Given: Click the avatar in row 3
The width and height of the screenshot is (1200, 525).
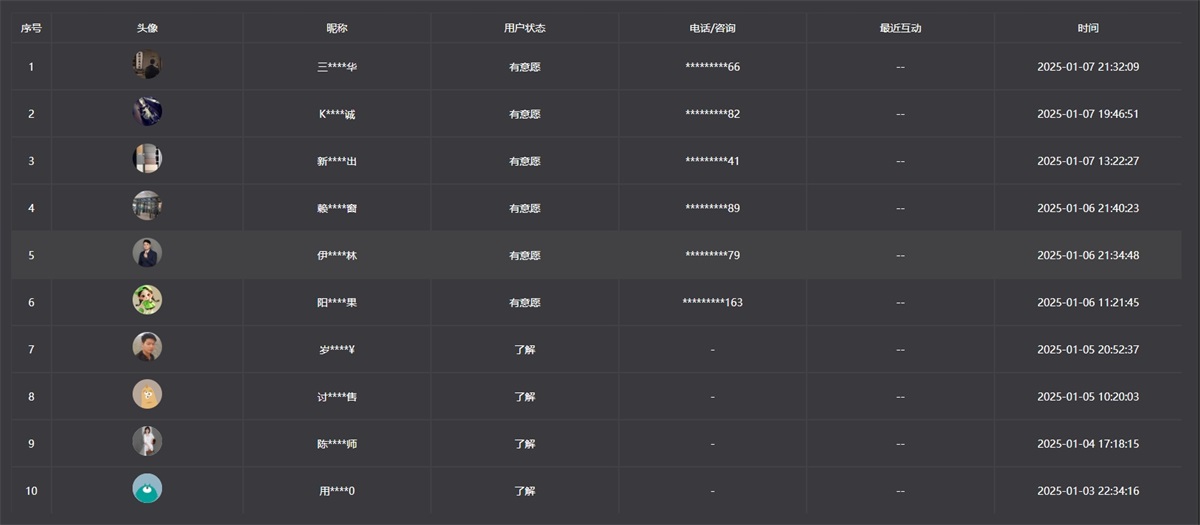Looking at the screenshot, I should click(x=147, y=160).
